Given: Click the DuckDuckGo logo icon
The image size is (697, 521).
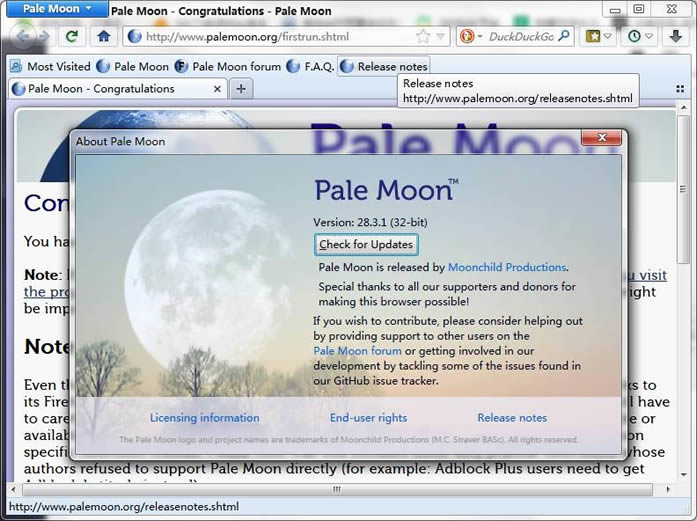Looking at the screenshot, I should click(467, 36).
